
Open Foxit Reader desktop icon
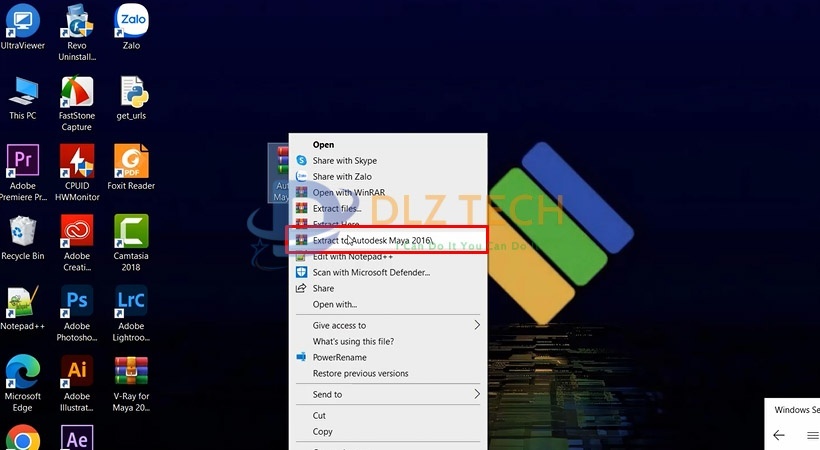click(131, 162)
